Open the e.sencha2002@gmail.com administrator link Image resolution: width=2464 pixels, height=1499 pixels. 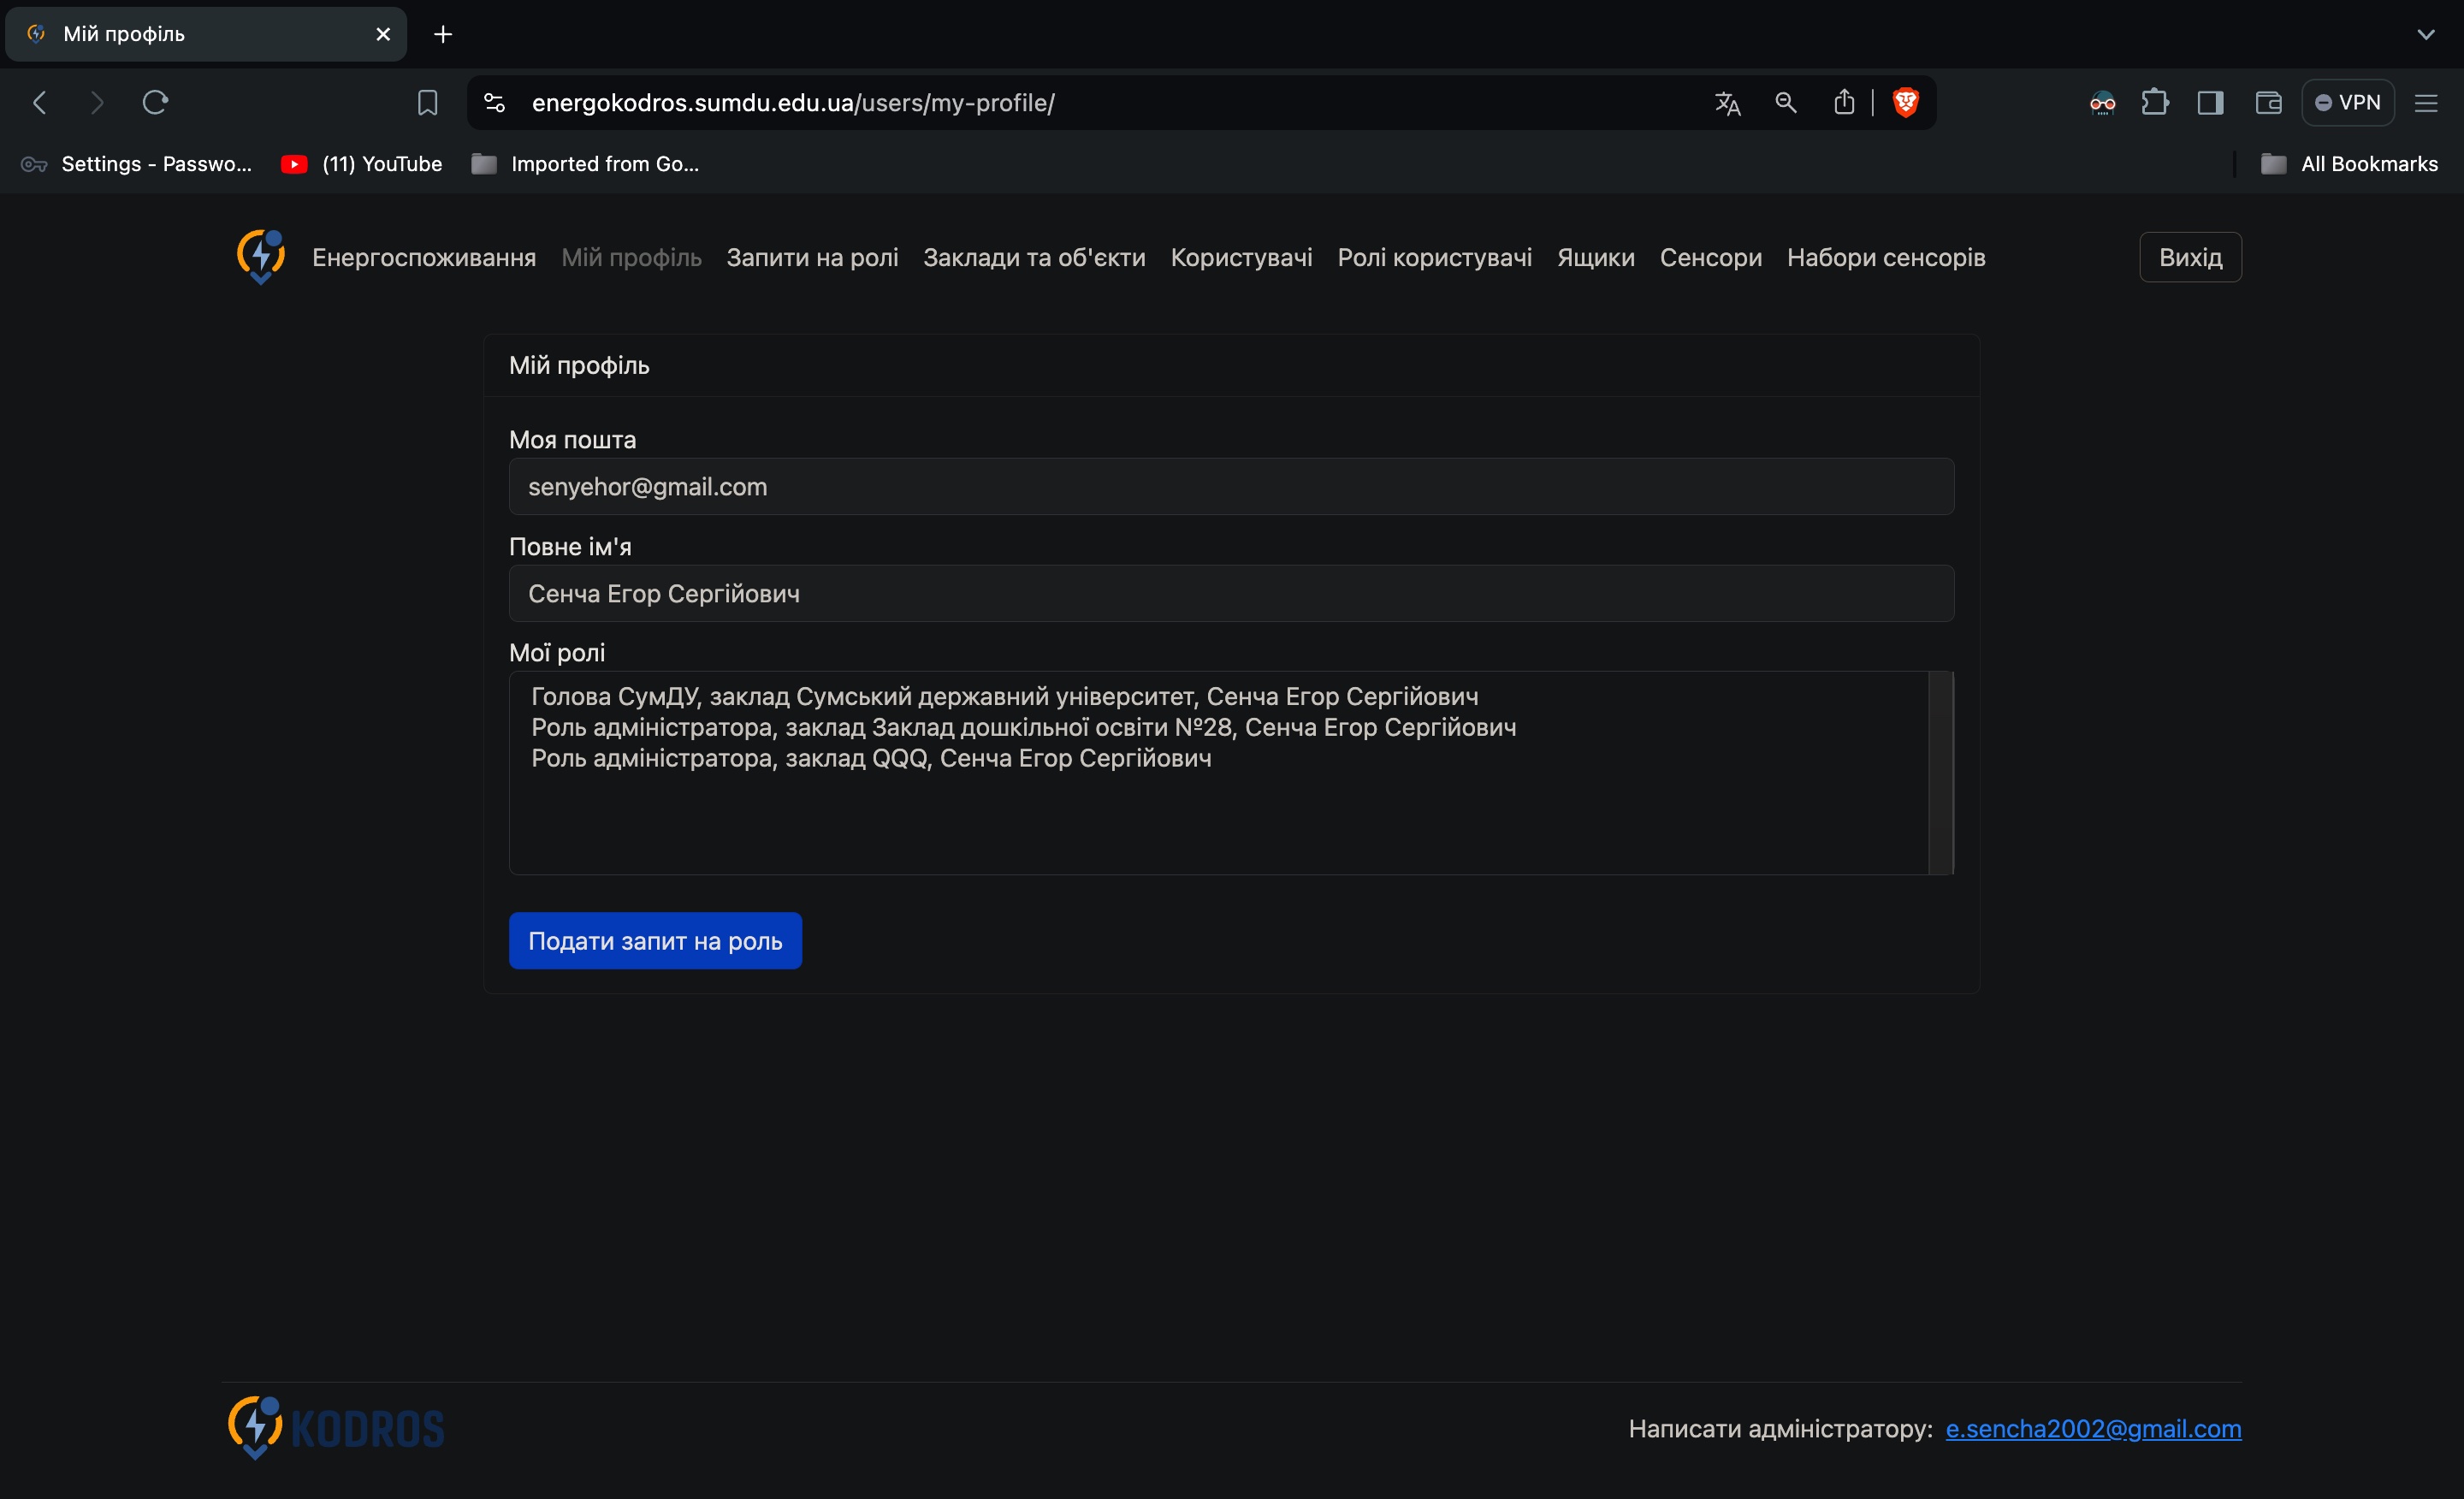click(x=2093, y=1428)
